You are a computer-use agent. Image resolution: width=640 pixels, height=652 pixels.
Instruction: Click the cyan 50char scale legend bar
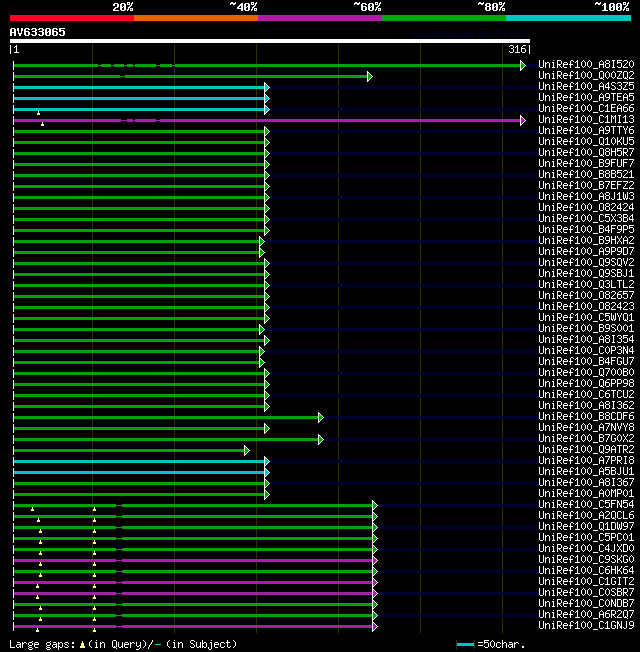(x=465, y=645)
